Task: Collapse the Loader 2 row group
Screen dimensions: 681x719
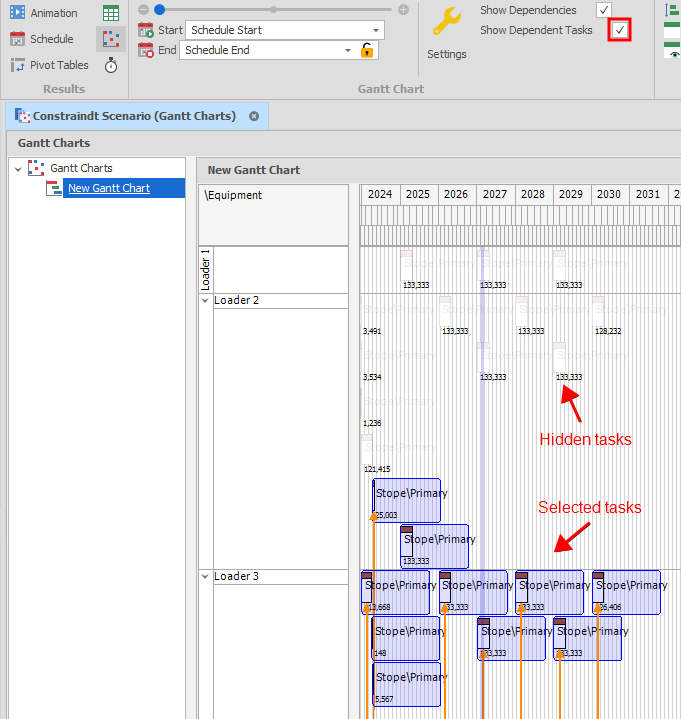Action: (x=206, y=300)
